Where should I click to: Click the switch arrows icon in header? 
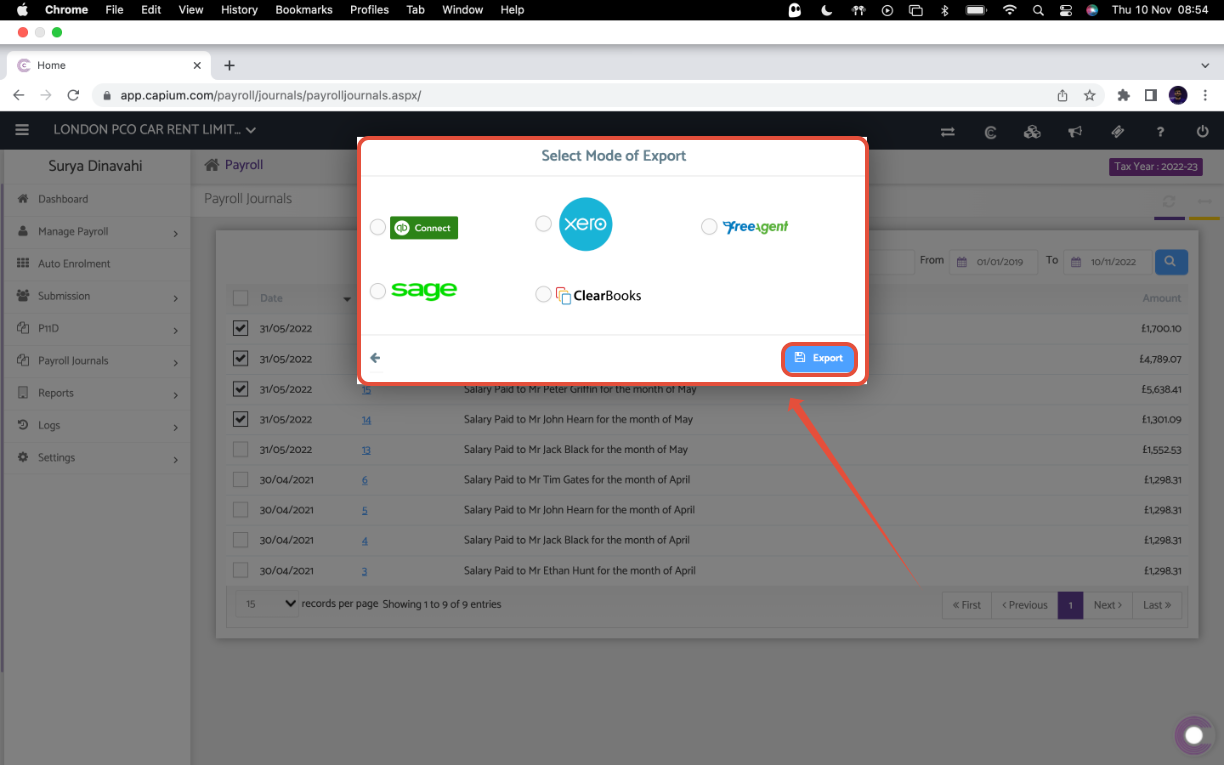(x=948, y=131)
